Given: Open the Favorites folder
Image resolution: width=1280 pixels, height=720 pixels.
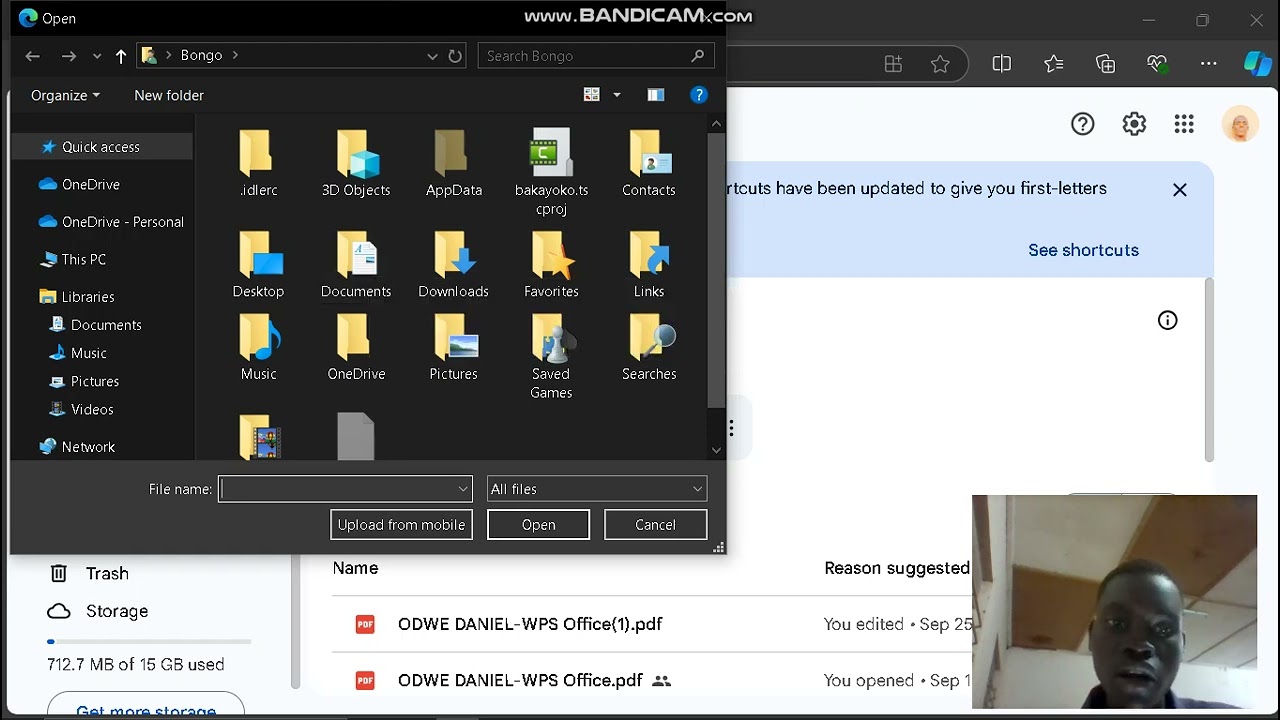Looking at the screenshot, I should [551, 265].
